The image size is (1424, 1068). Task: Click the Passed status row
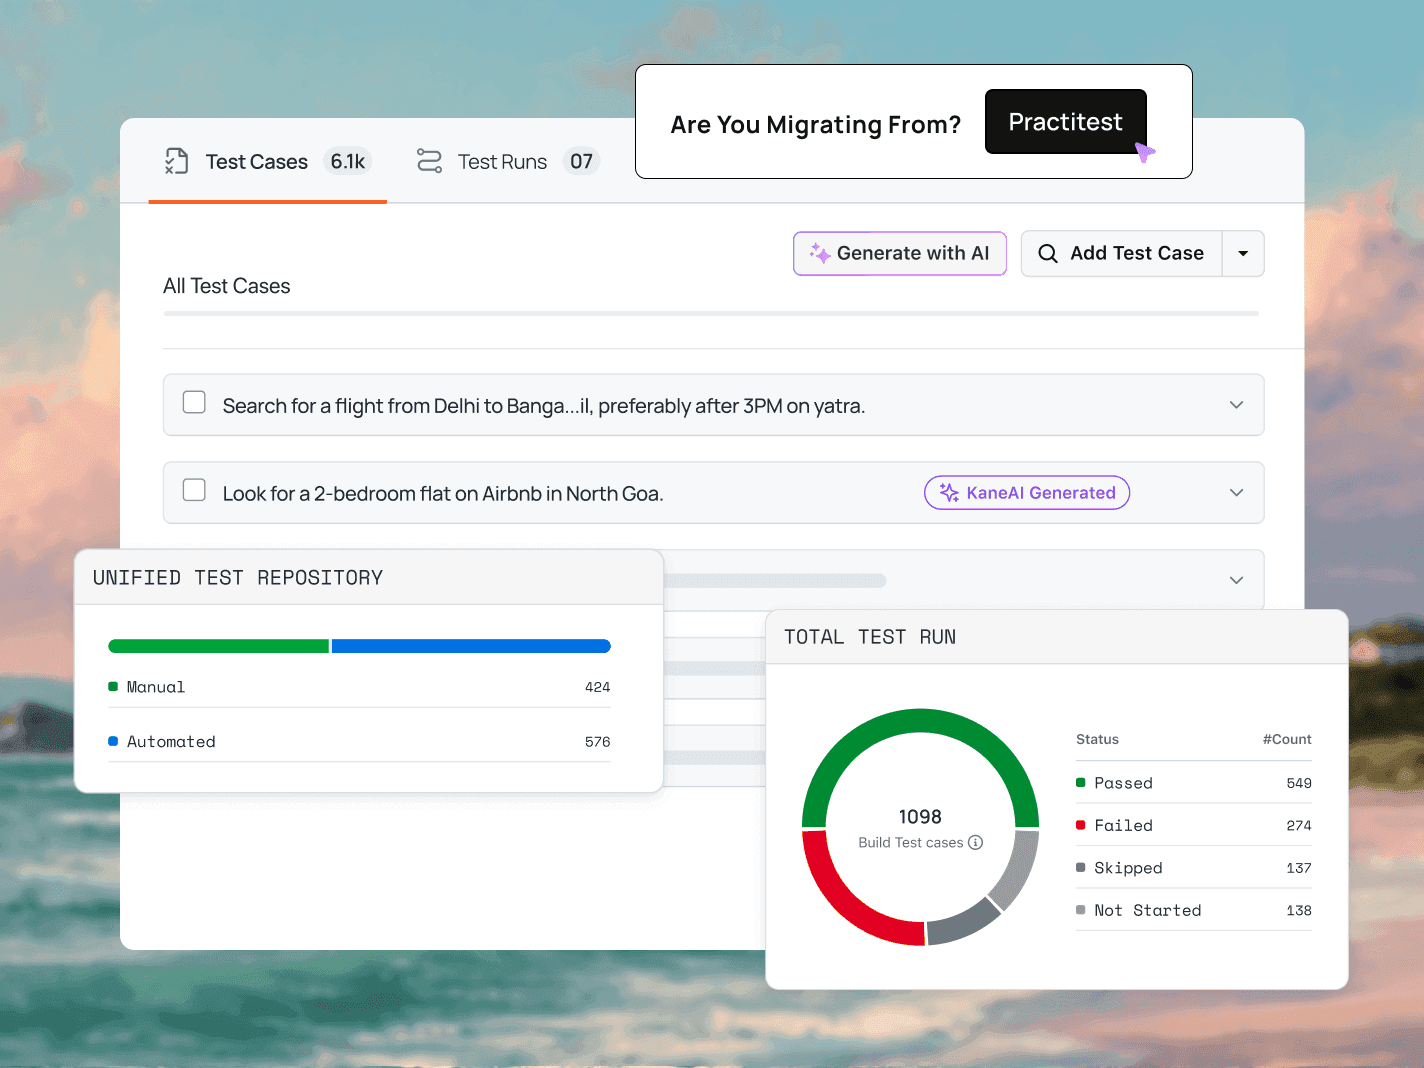point(1194,783)
